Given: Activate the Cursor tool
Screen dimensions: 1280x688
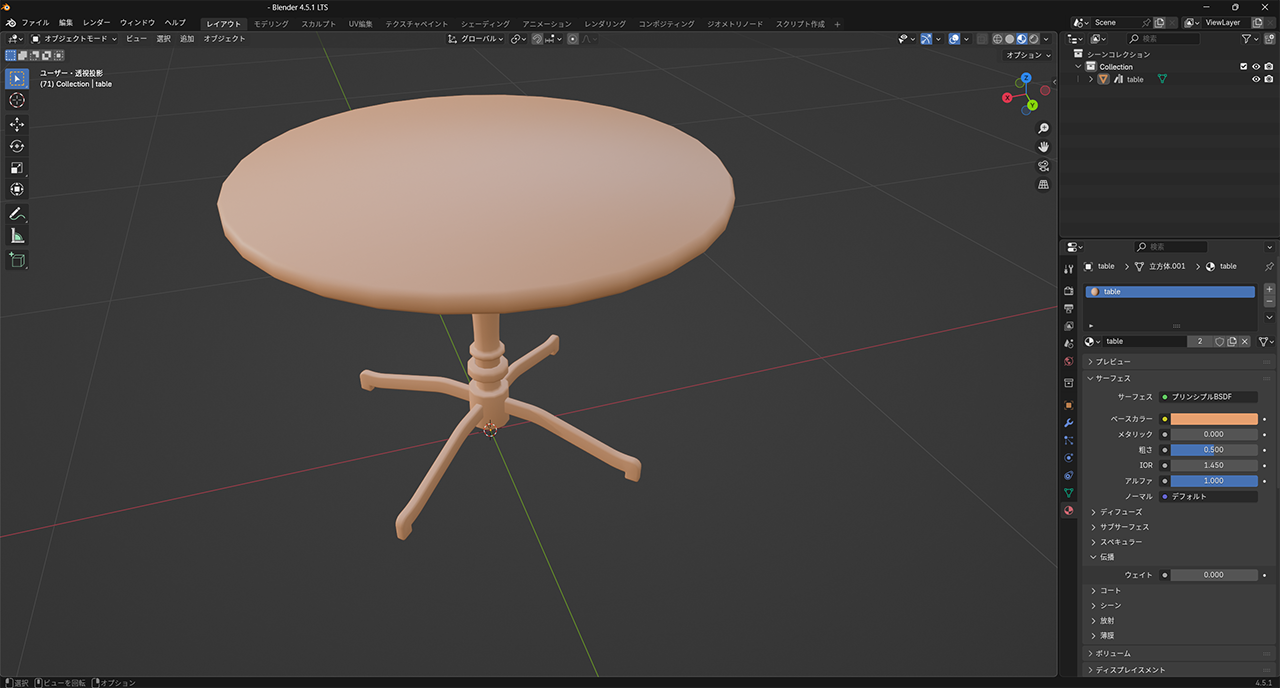Looking at the screenshot, I should (17, 100).
